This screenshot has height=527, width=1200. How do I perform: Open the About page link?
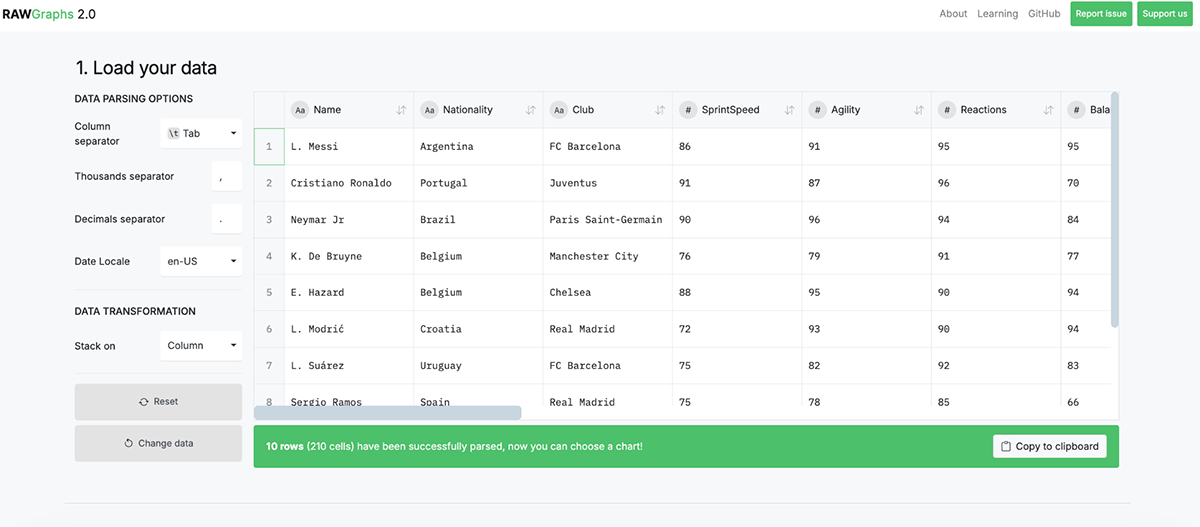(953, 14)
